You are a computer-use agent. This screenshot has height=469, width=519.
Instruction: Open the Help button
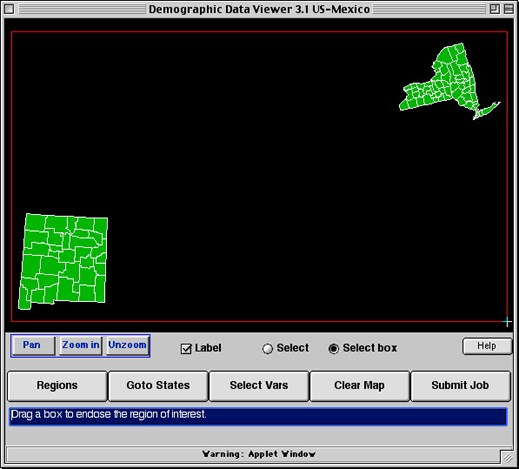(x=487, y=346)
